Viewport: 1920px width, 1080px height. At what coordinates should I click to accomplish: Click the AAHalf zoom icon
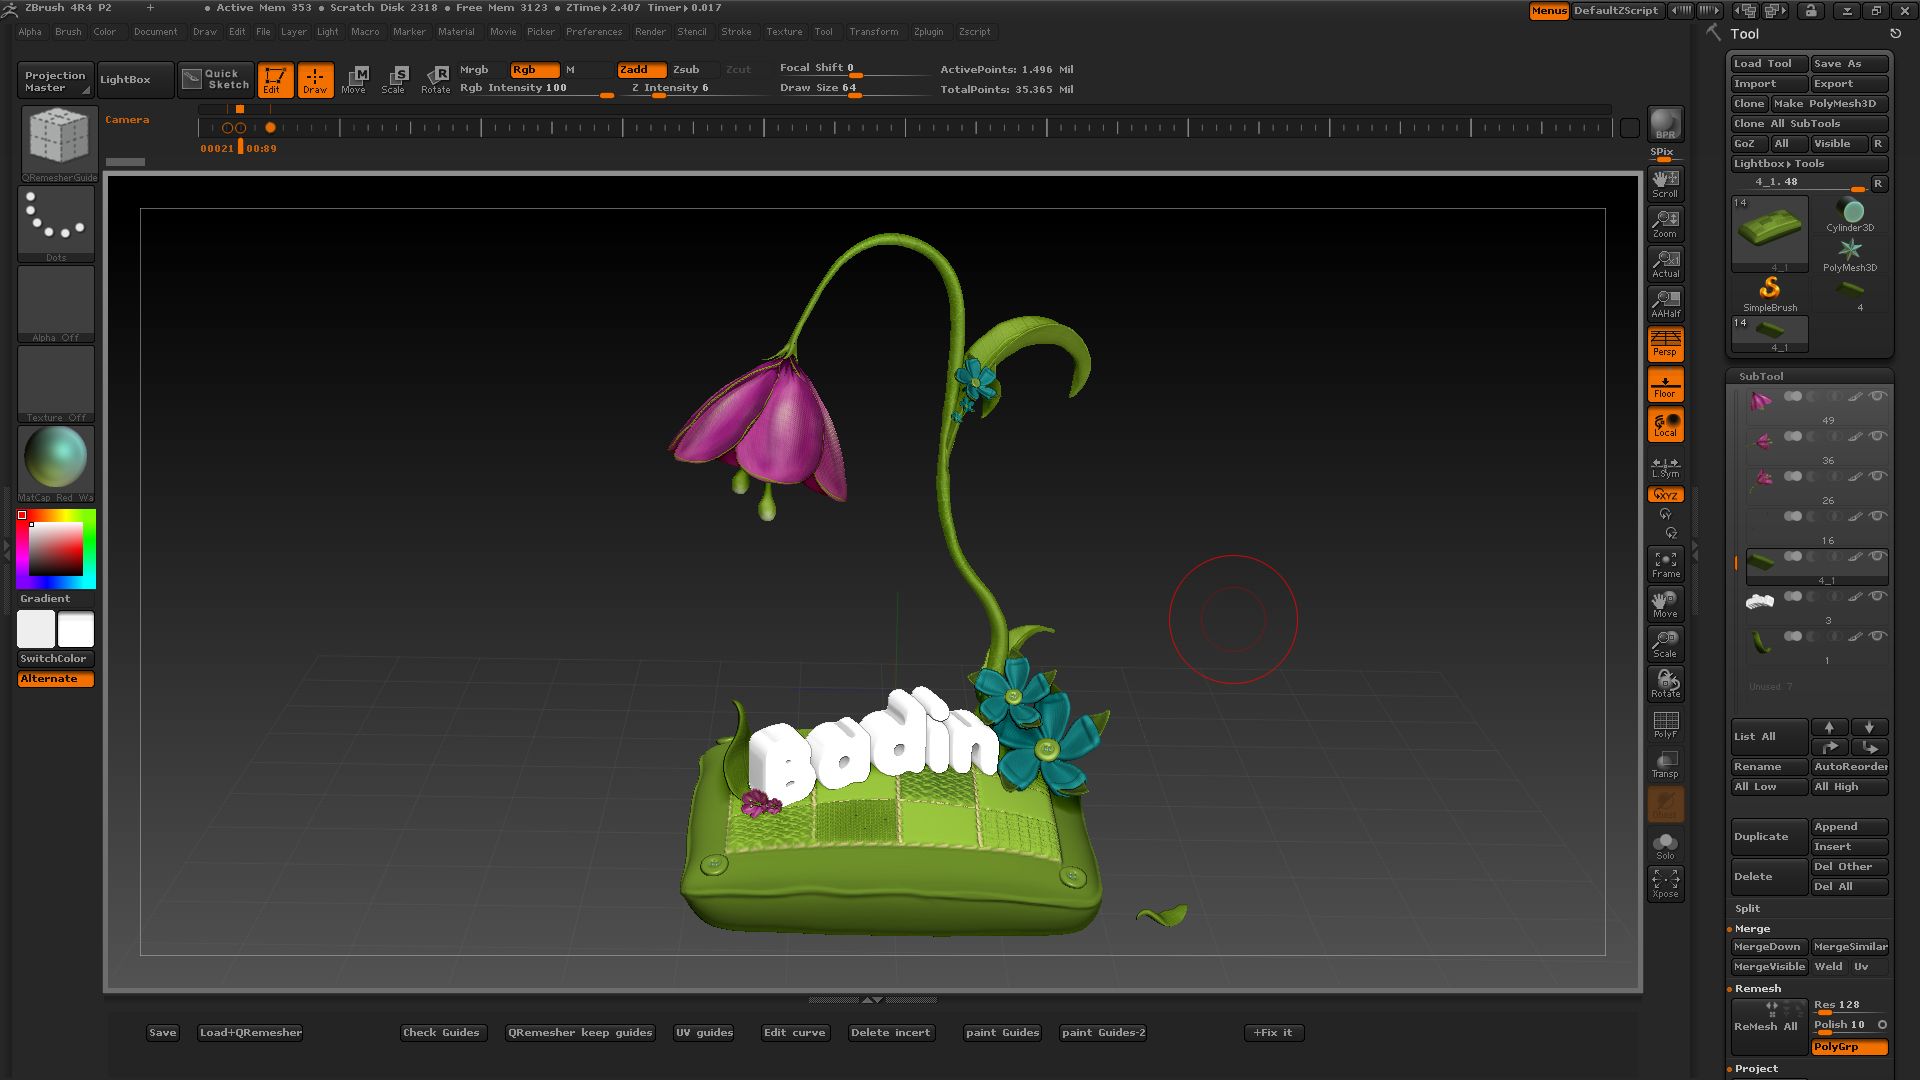pos(1665,304)
